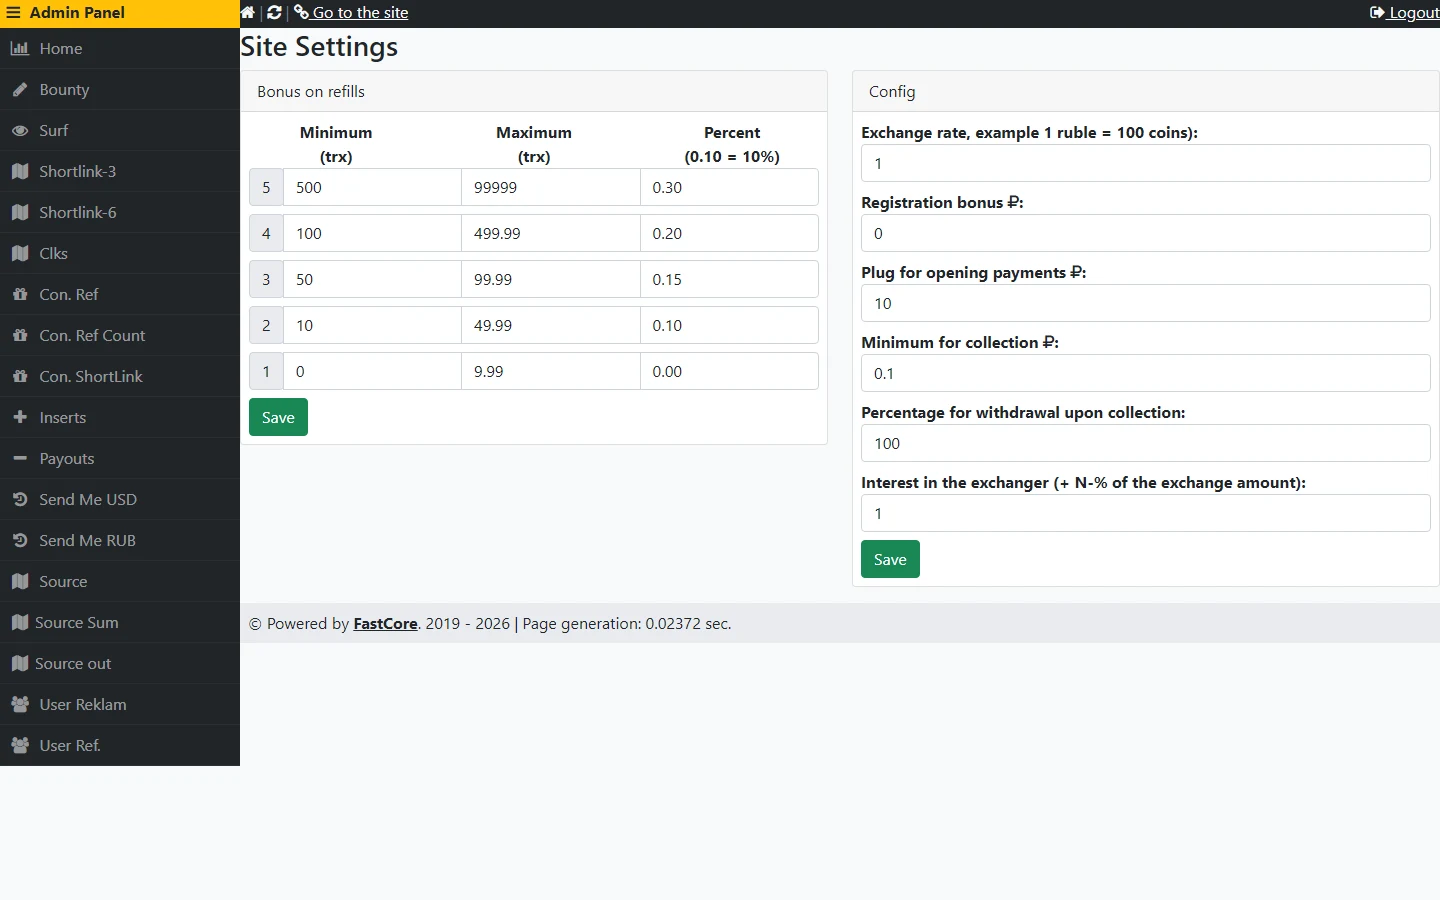The height and width of the screenshot is (900, 1440).
Task: Click the users icon next to User Ref.
Action: [x=20, y=745]
